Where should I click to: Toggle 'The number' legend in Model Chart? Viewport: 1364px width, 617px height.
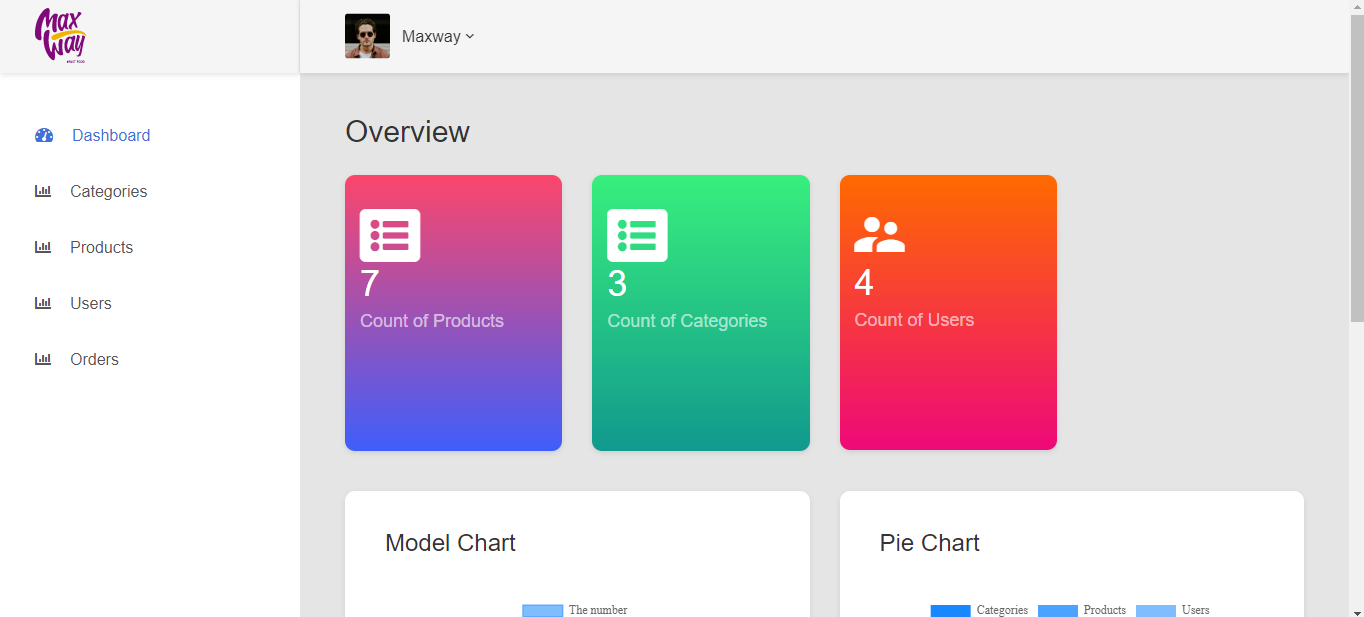[x=575, y=610]
